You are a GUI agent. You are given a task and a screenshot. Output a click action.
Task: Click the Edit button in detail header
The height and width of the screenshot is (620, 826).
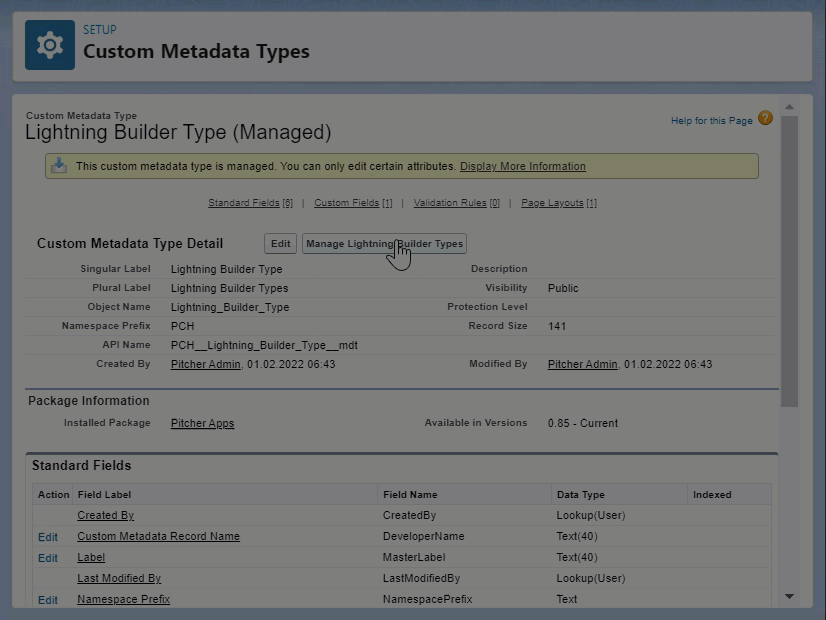point(281,244)
